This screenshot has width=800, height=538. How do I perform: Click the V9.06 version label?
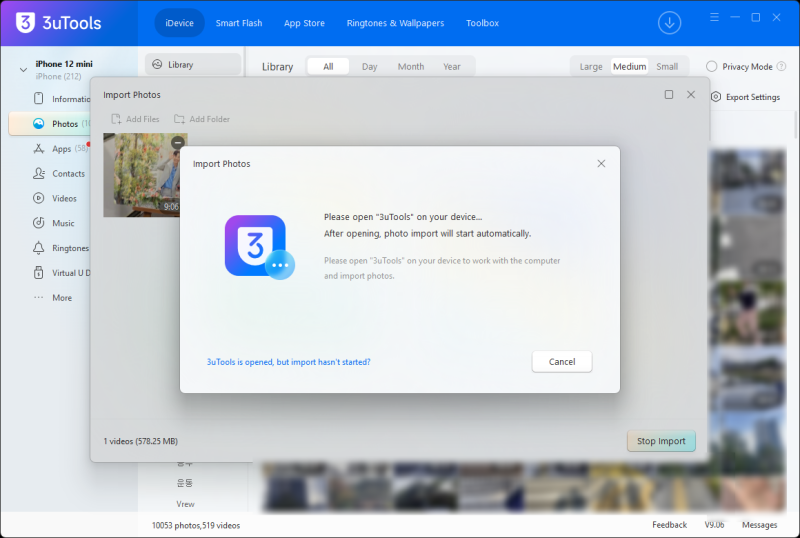click(714, 525)
